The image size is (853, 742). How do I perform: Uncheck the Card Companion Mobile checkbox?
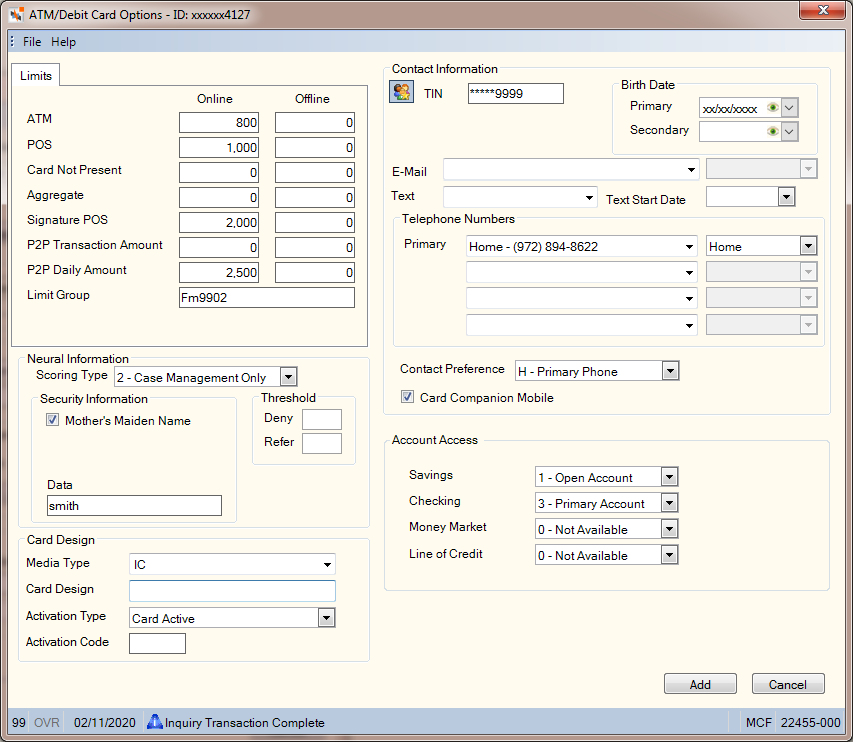[x=407, y=397]
